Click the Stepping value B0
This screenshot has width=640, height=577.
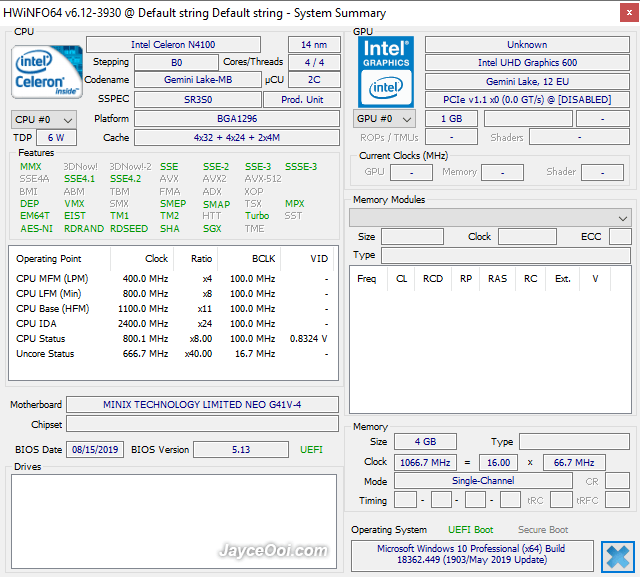[x=176, y=62]
